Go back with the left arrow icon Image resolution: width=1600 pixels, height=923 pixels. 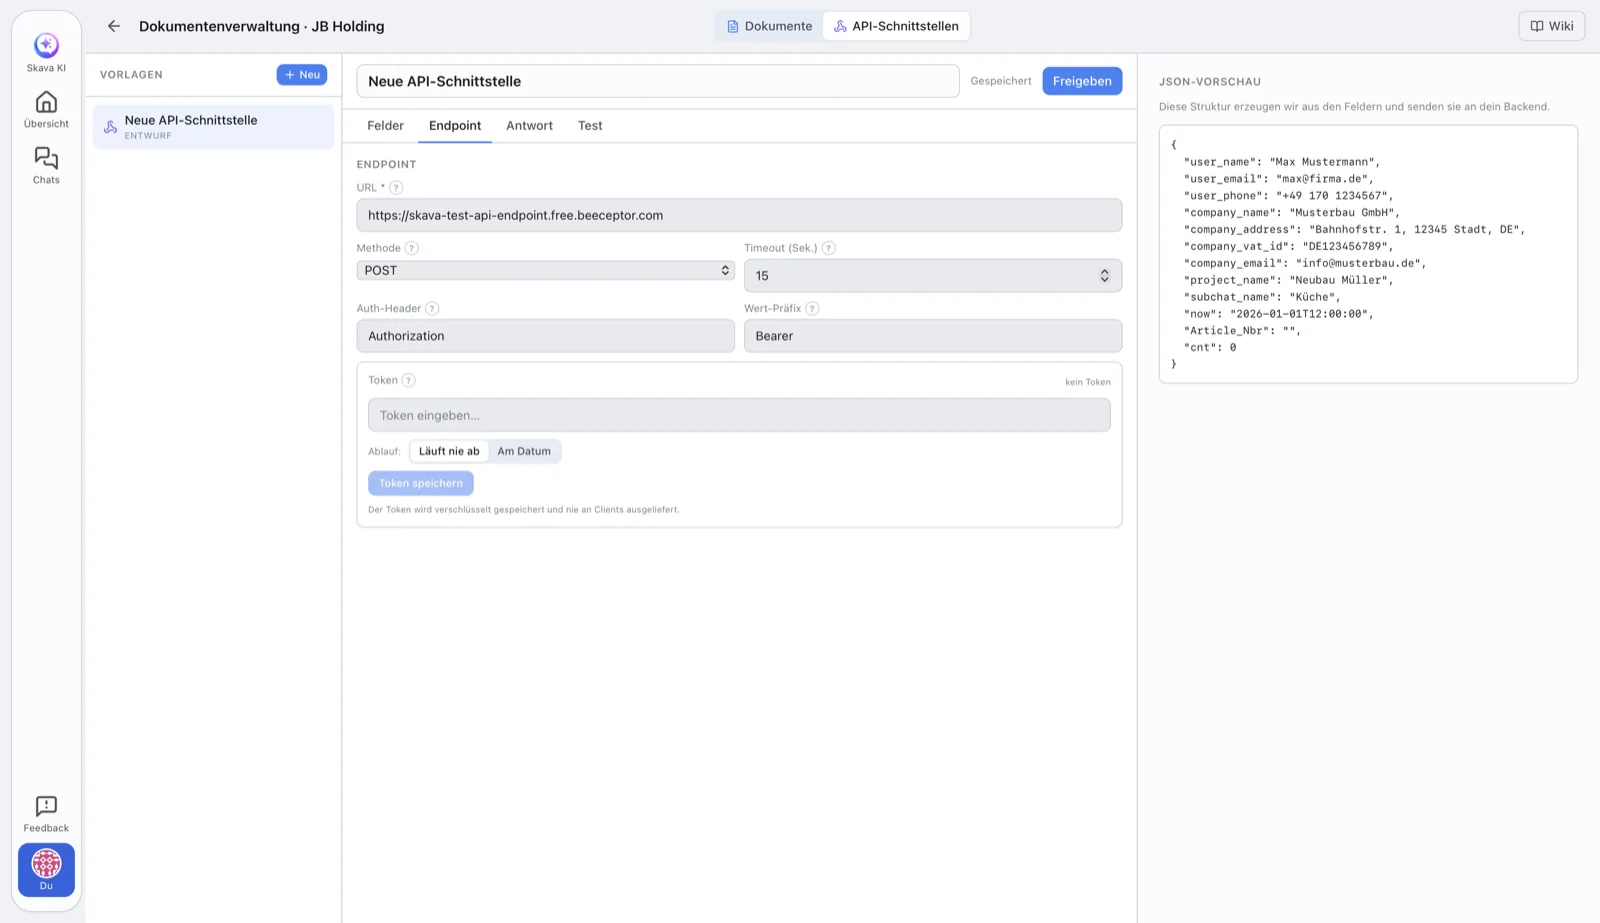coord(114,26)
